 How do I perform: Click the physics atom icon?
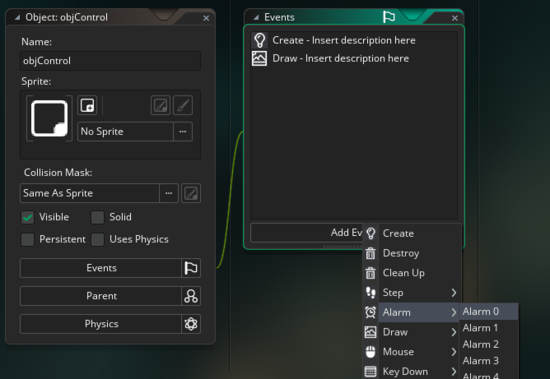(191, 324)
